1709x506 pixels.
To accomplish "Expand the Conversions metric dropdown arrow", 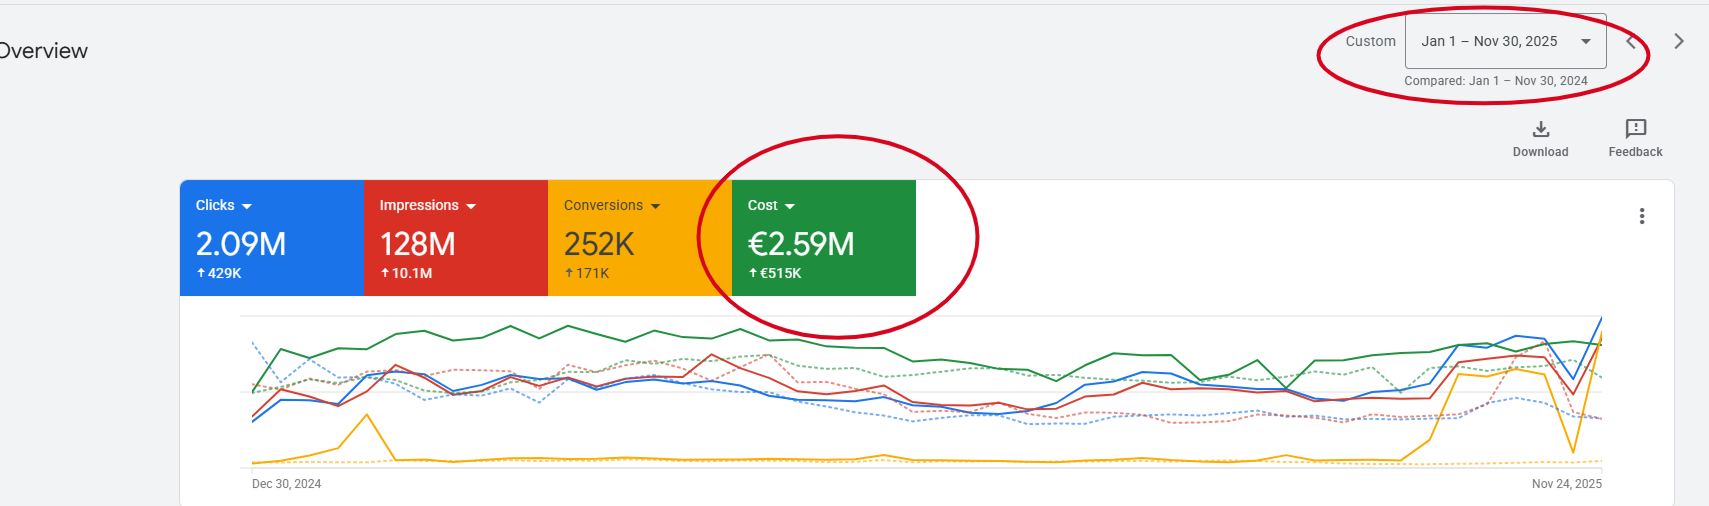I will pos(655,206).
